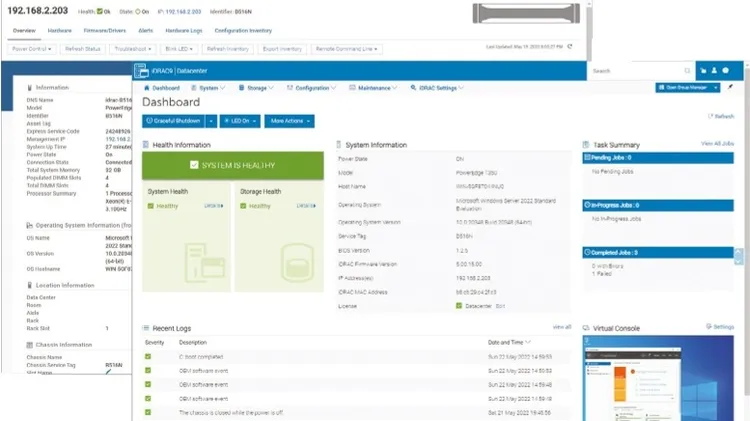This screenshot has height=421, width=750.
Task: Click the pin icon beside Open Group Manager
Action: tap(730, 88)
